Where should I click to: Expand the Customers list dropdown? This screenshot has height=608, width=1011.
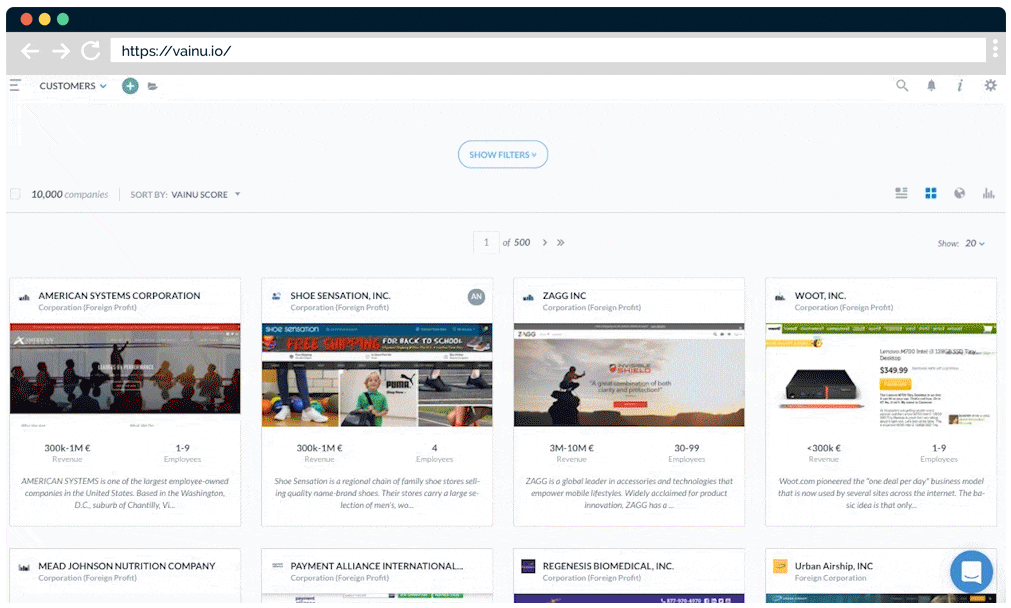point(73,86)
